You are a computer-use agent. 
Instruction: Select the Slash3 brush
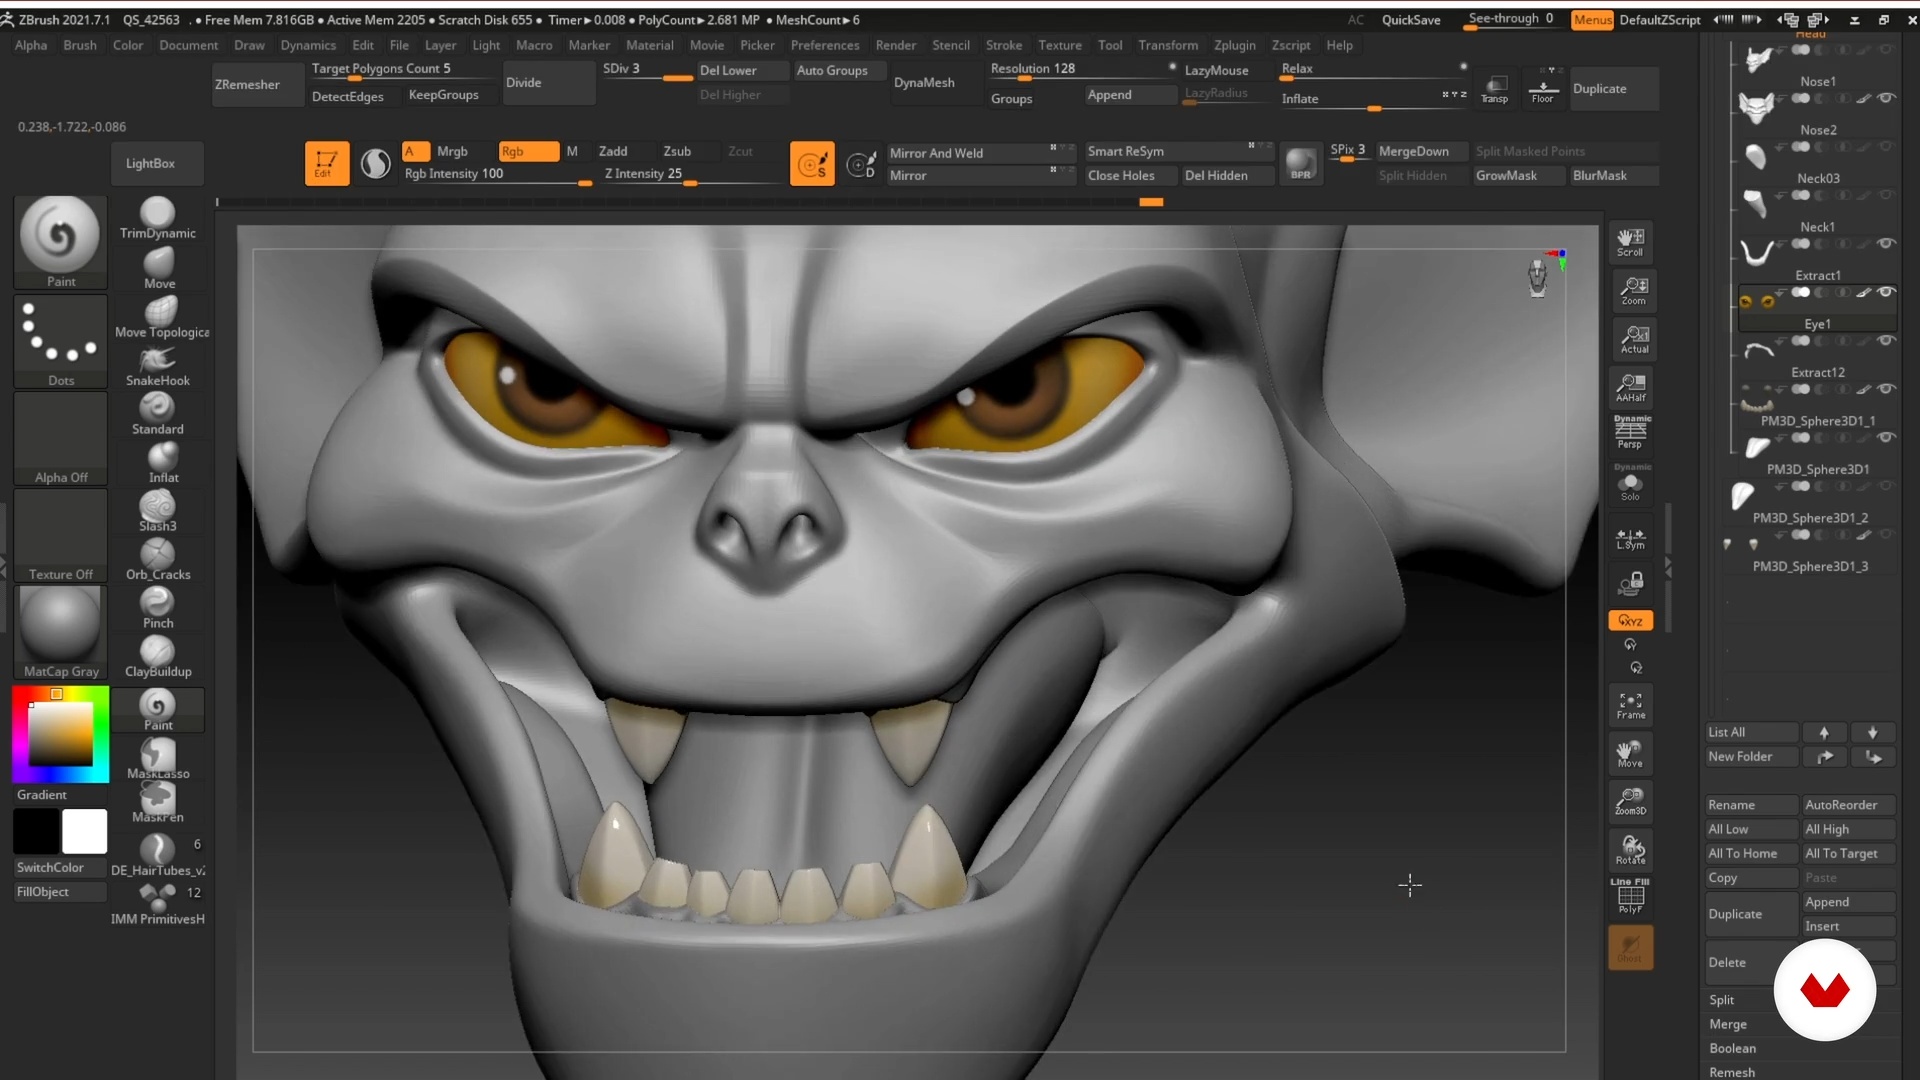(158, 511)
